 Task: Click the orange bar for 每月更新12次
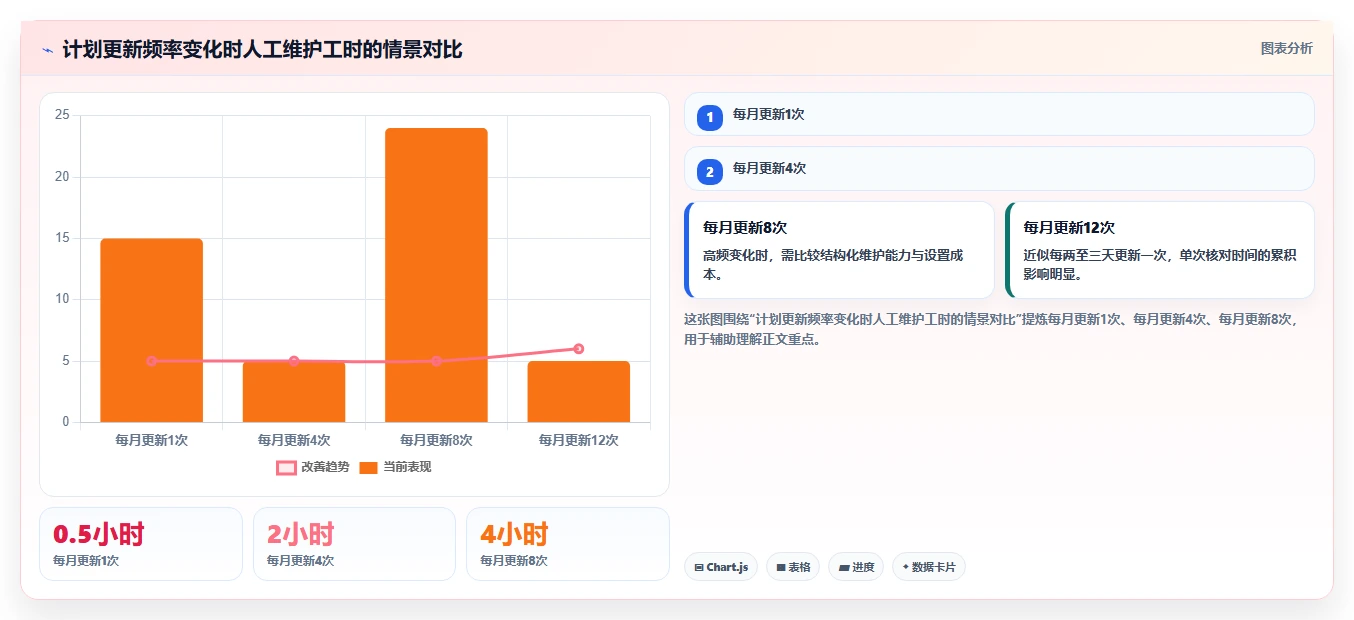pos(579,391)
